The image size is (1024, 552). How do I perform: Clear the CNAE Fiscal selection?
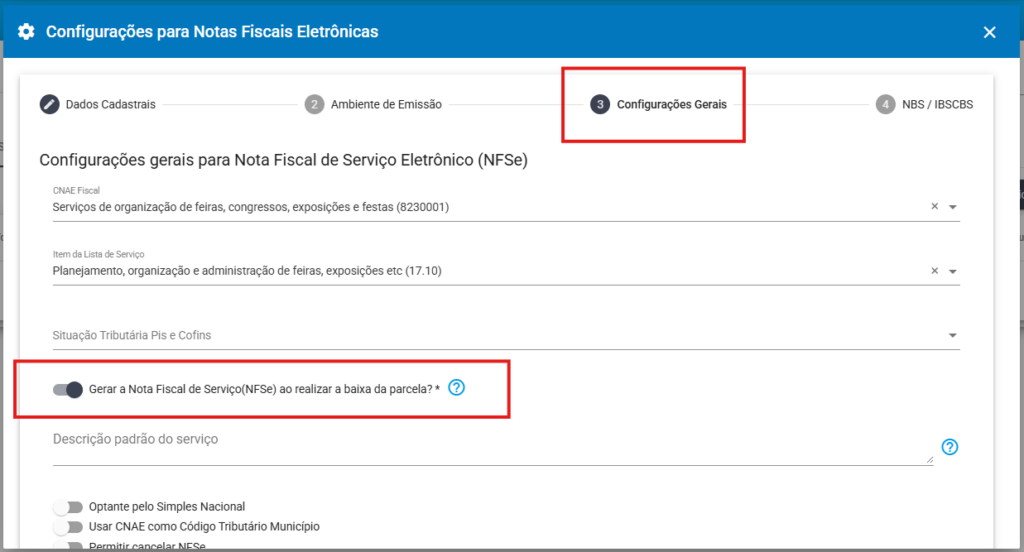pos(935,206)
